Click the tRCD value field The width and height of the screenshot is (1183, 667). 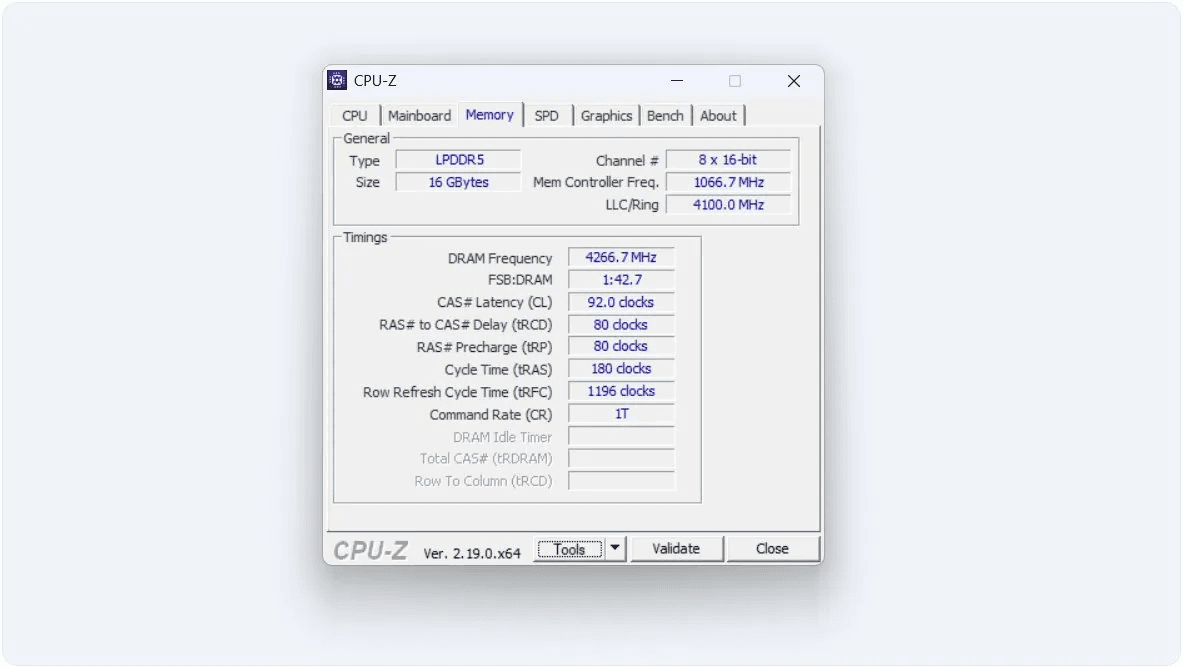[x=621, y=325]
